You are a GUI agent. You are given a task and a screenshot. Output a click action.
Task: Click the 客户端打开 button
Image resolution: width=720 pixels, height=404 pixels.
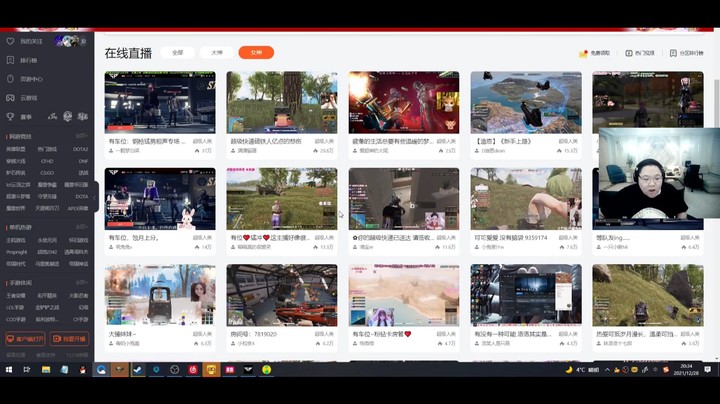[x=25, y=339]
